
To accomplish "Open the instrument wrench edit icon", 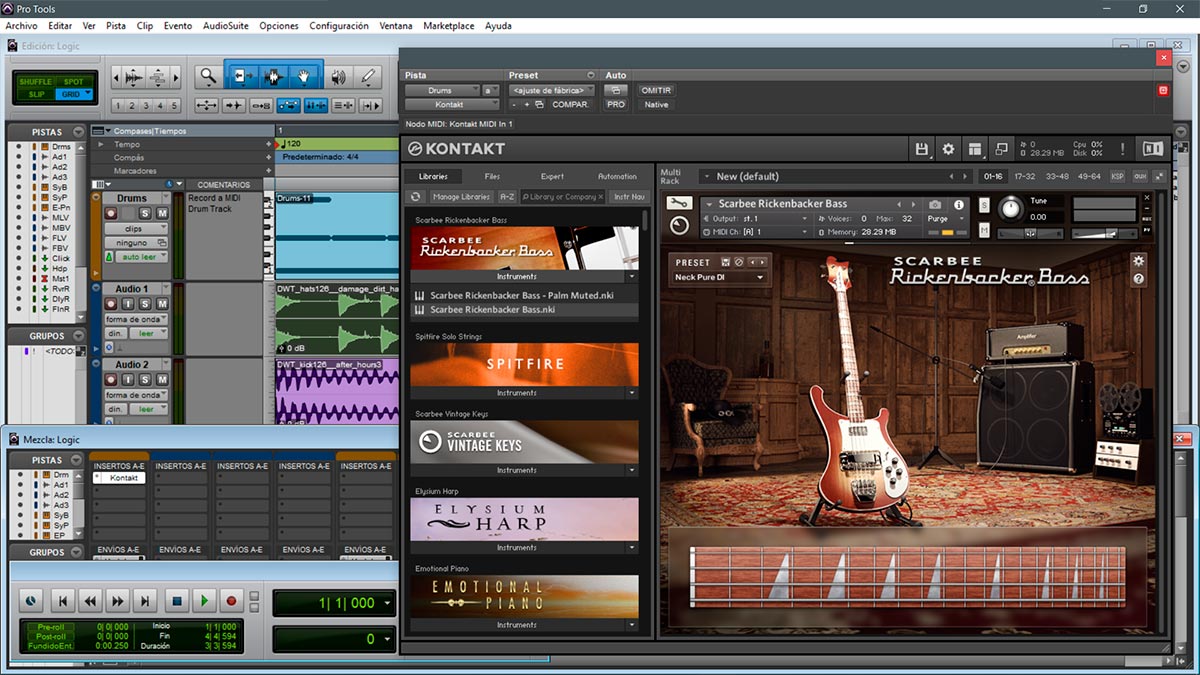I will pos(679,203).
